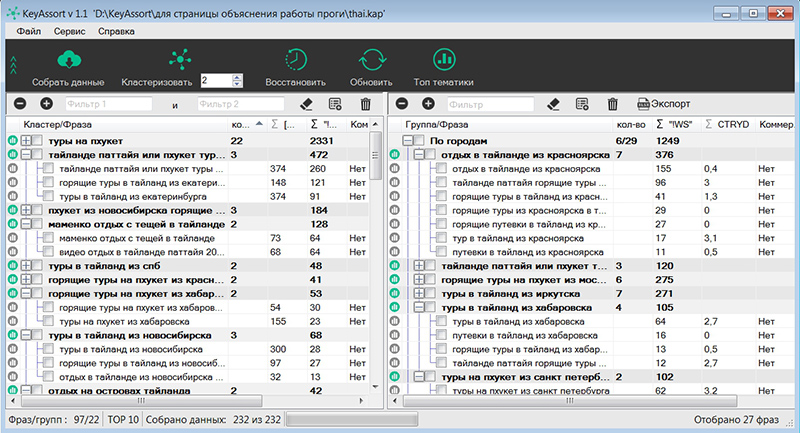800x433 pixels.
Task: Check the box for туры на пхукет cluster
Action: point(38,141)
